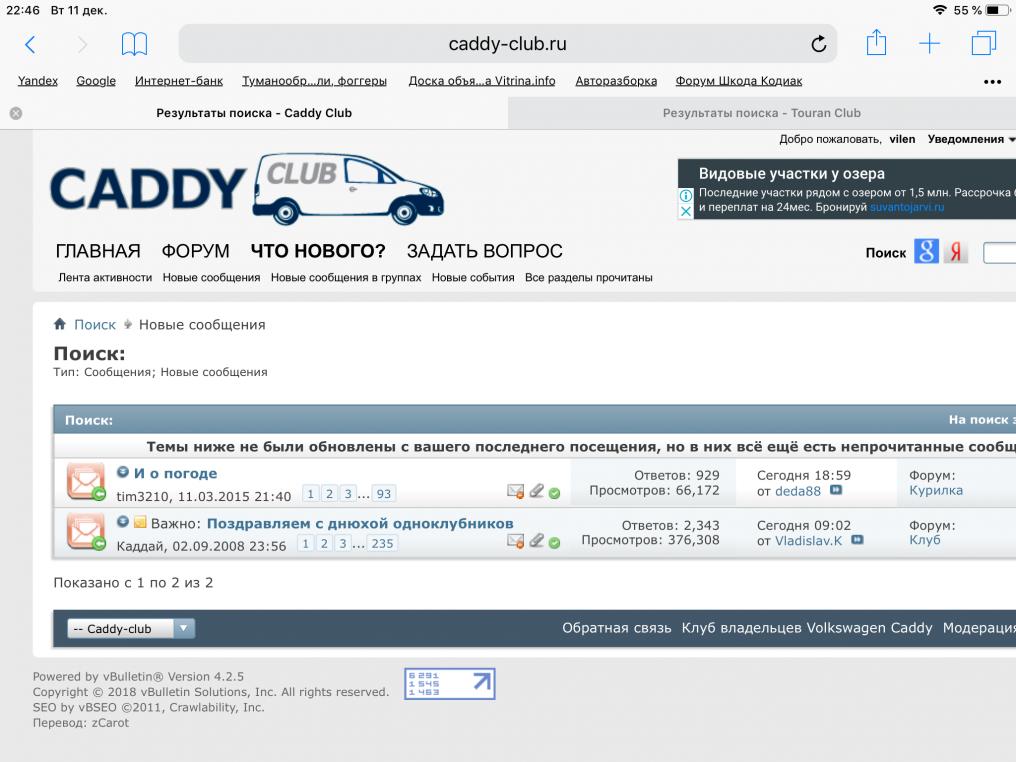Click the sticky note icon before 'Важно:'
The width and height of the screenshot is (1016, 762).
click(x=140, y=522)
